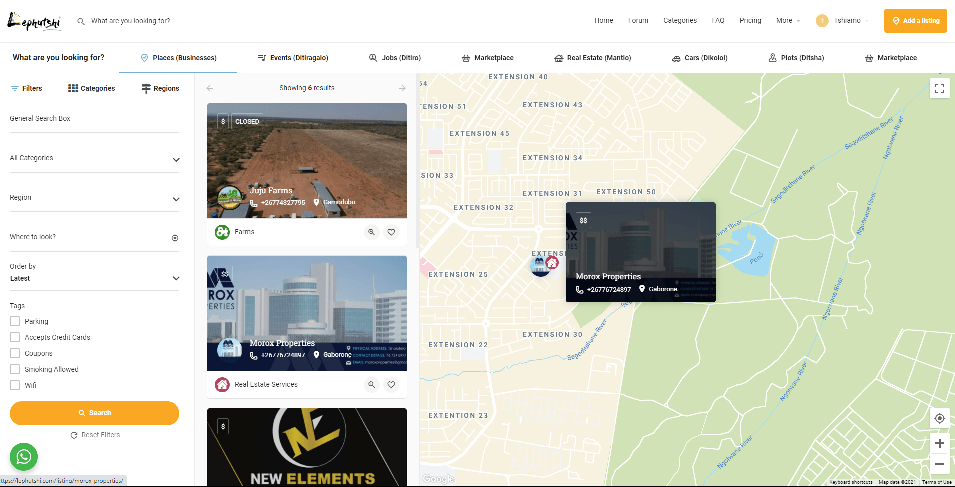Image resolution: width=955 pixels, height=487 pixels.
Task: Bookmark Juju Farms with heart icon
Action: [x=391, y=232]
